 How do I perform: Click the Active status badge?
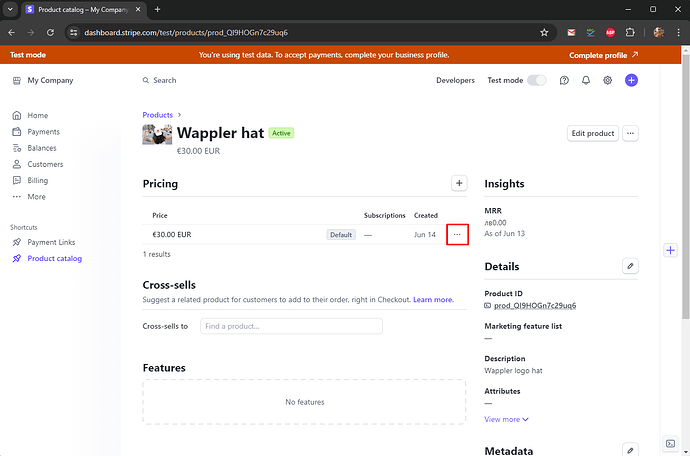coord(281,133)
